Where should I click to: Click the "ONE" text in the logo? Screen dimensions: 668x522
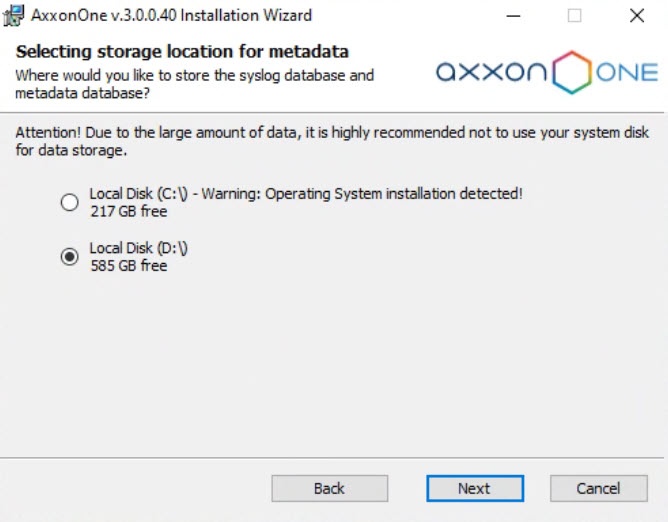[x=627, y=72]
